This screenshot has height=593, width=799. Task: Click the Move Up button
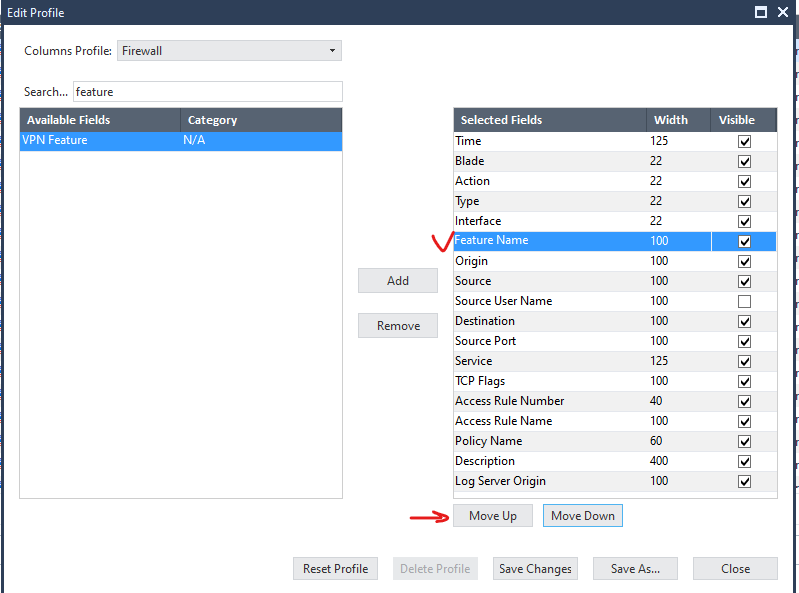(x=493, y=516)
